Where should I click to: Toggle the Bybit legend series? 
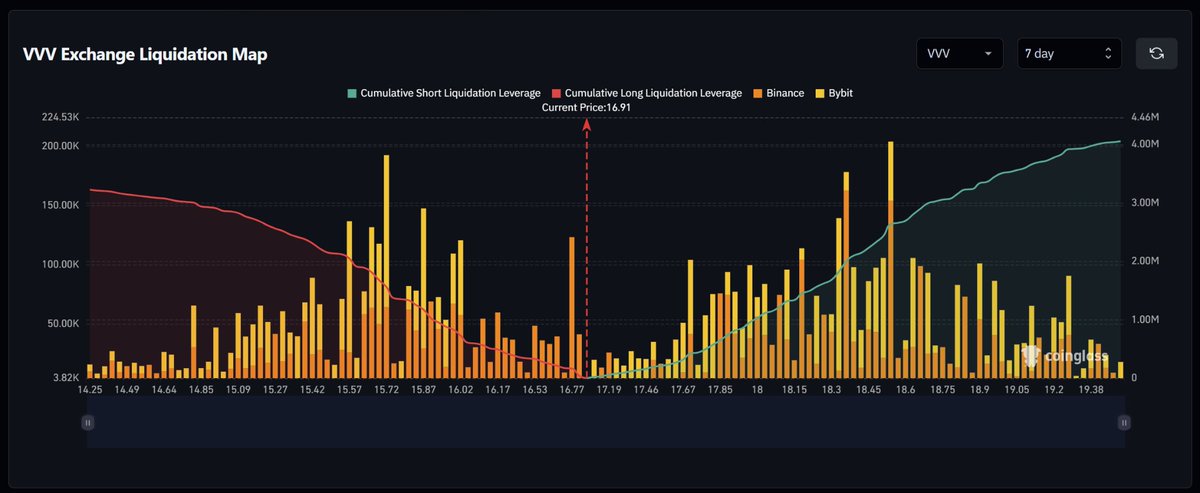click(834, 93)
